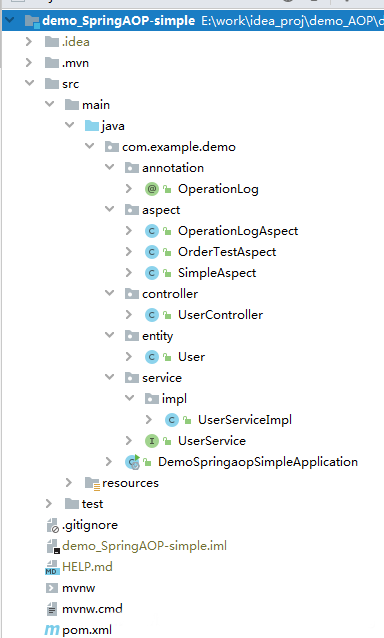
Task: Click the resources folder icon
Action: pyautogui.click(x=92, y=483)
